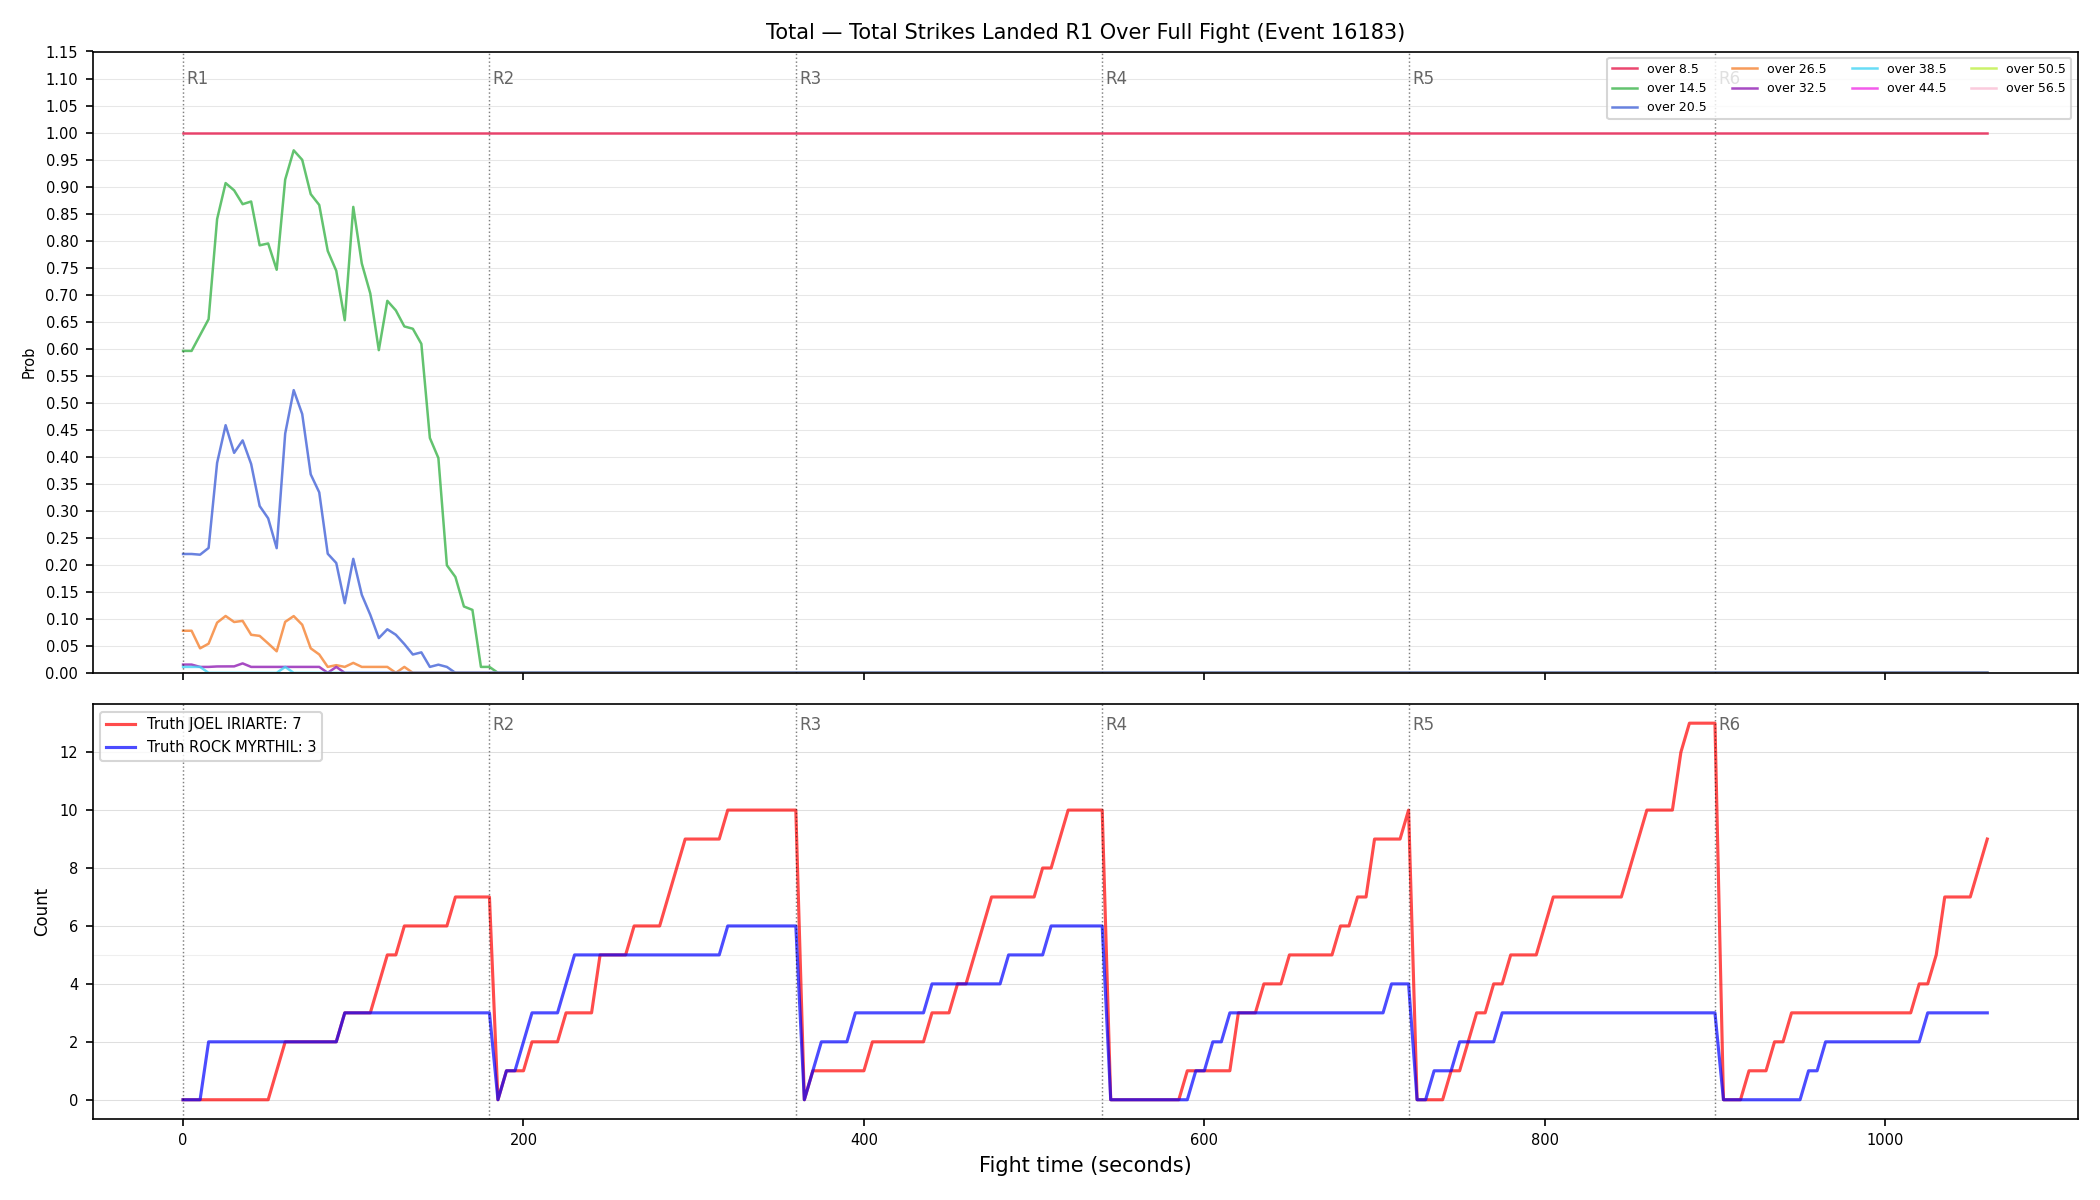Select the 'over 26.5' legend label

click(1796, 69)
